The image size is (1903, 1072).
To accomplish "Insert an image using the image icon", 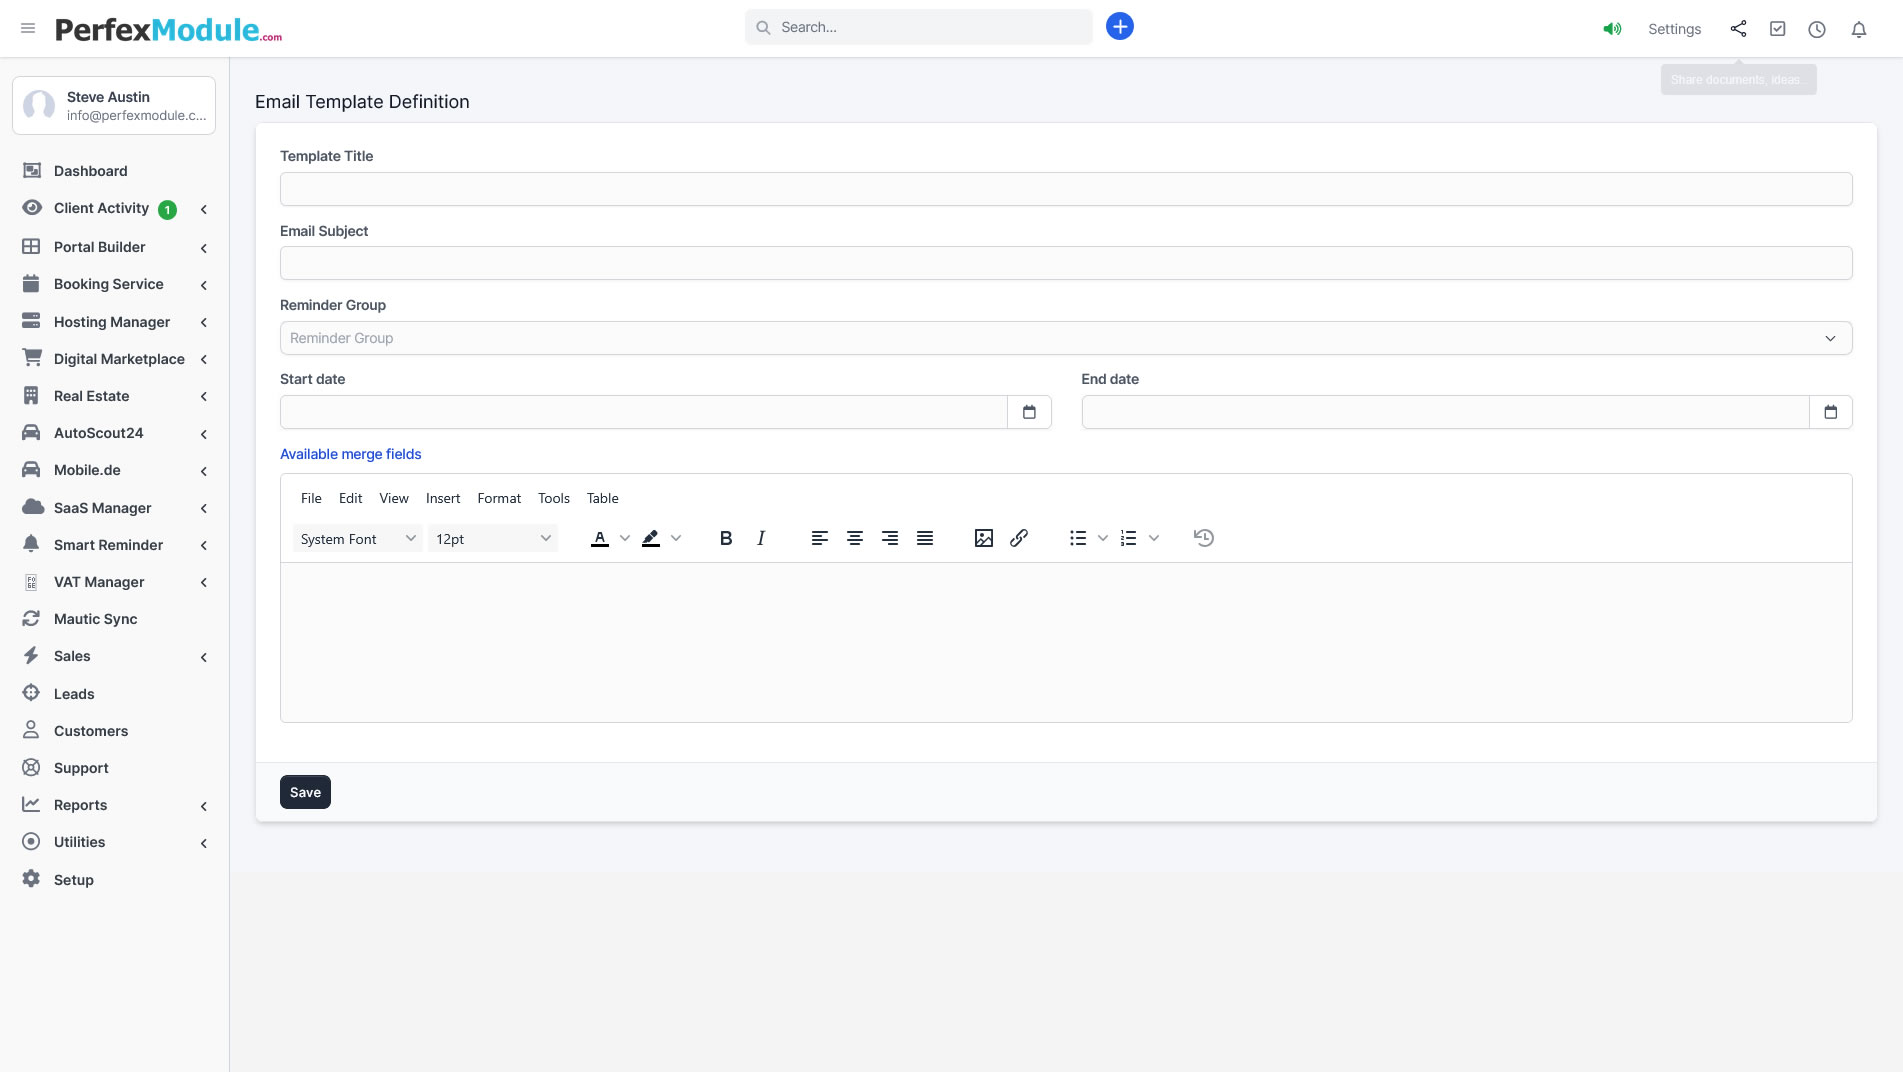I will pyautogui.click(x=984, y=538).
